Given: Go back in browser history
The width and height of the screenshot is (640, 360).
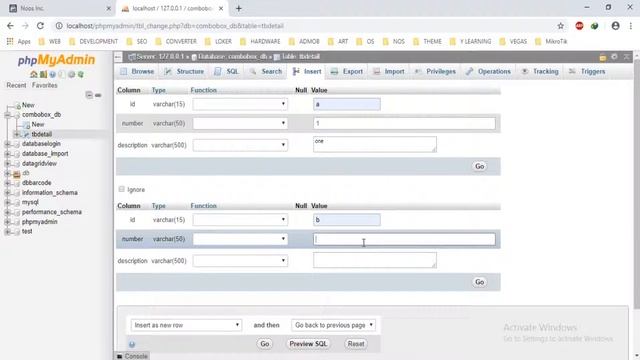Looking at the screenshot, I should click(10, 26).
